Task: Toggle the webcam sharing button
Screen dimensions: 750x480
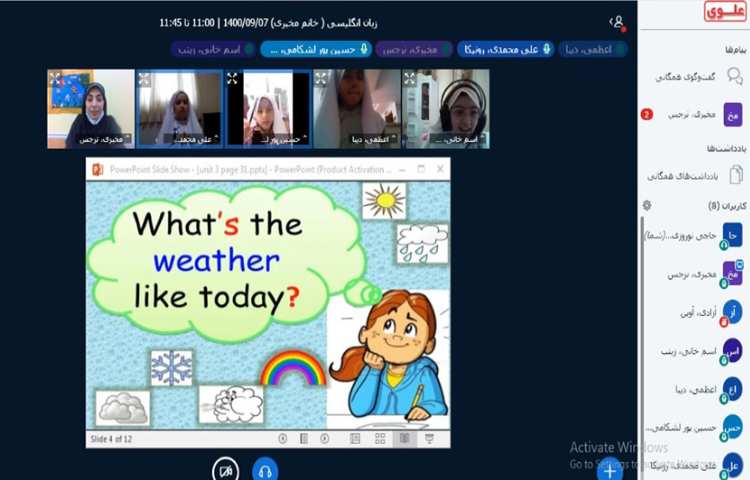Action: tap(226, 470)
